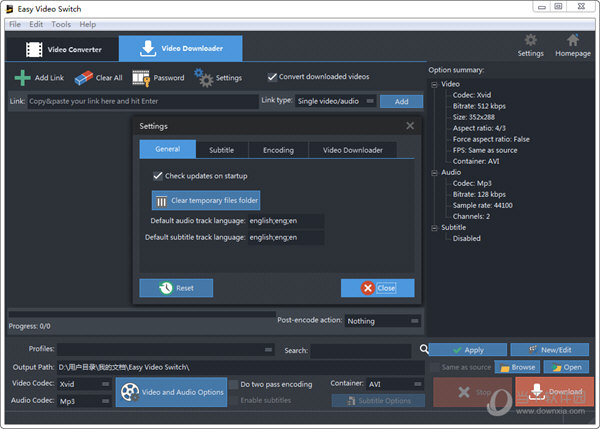
Task: Enable Do two pass encoding
Action: click(233, 384)
